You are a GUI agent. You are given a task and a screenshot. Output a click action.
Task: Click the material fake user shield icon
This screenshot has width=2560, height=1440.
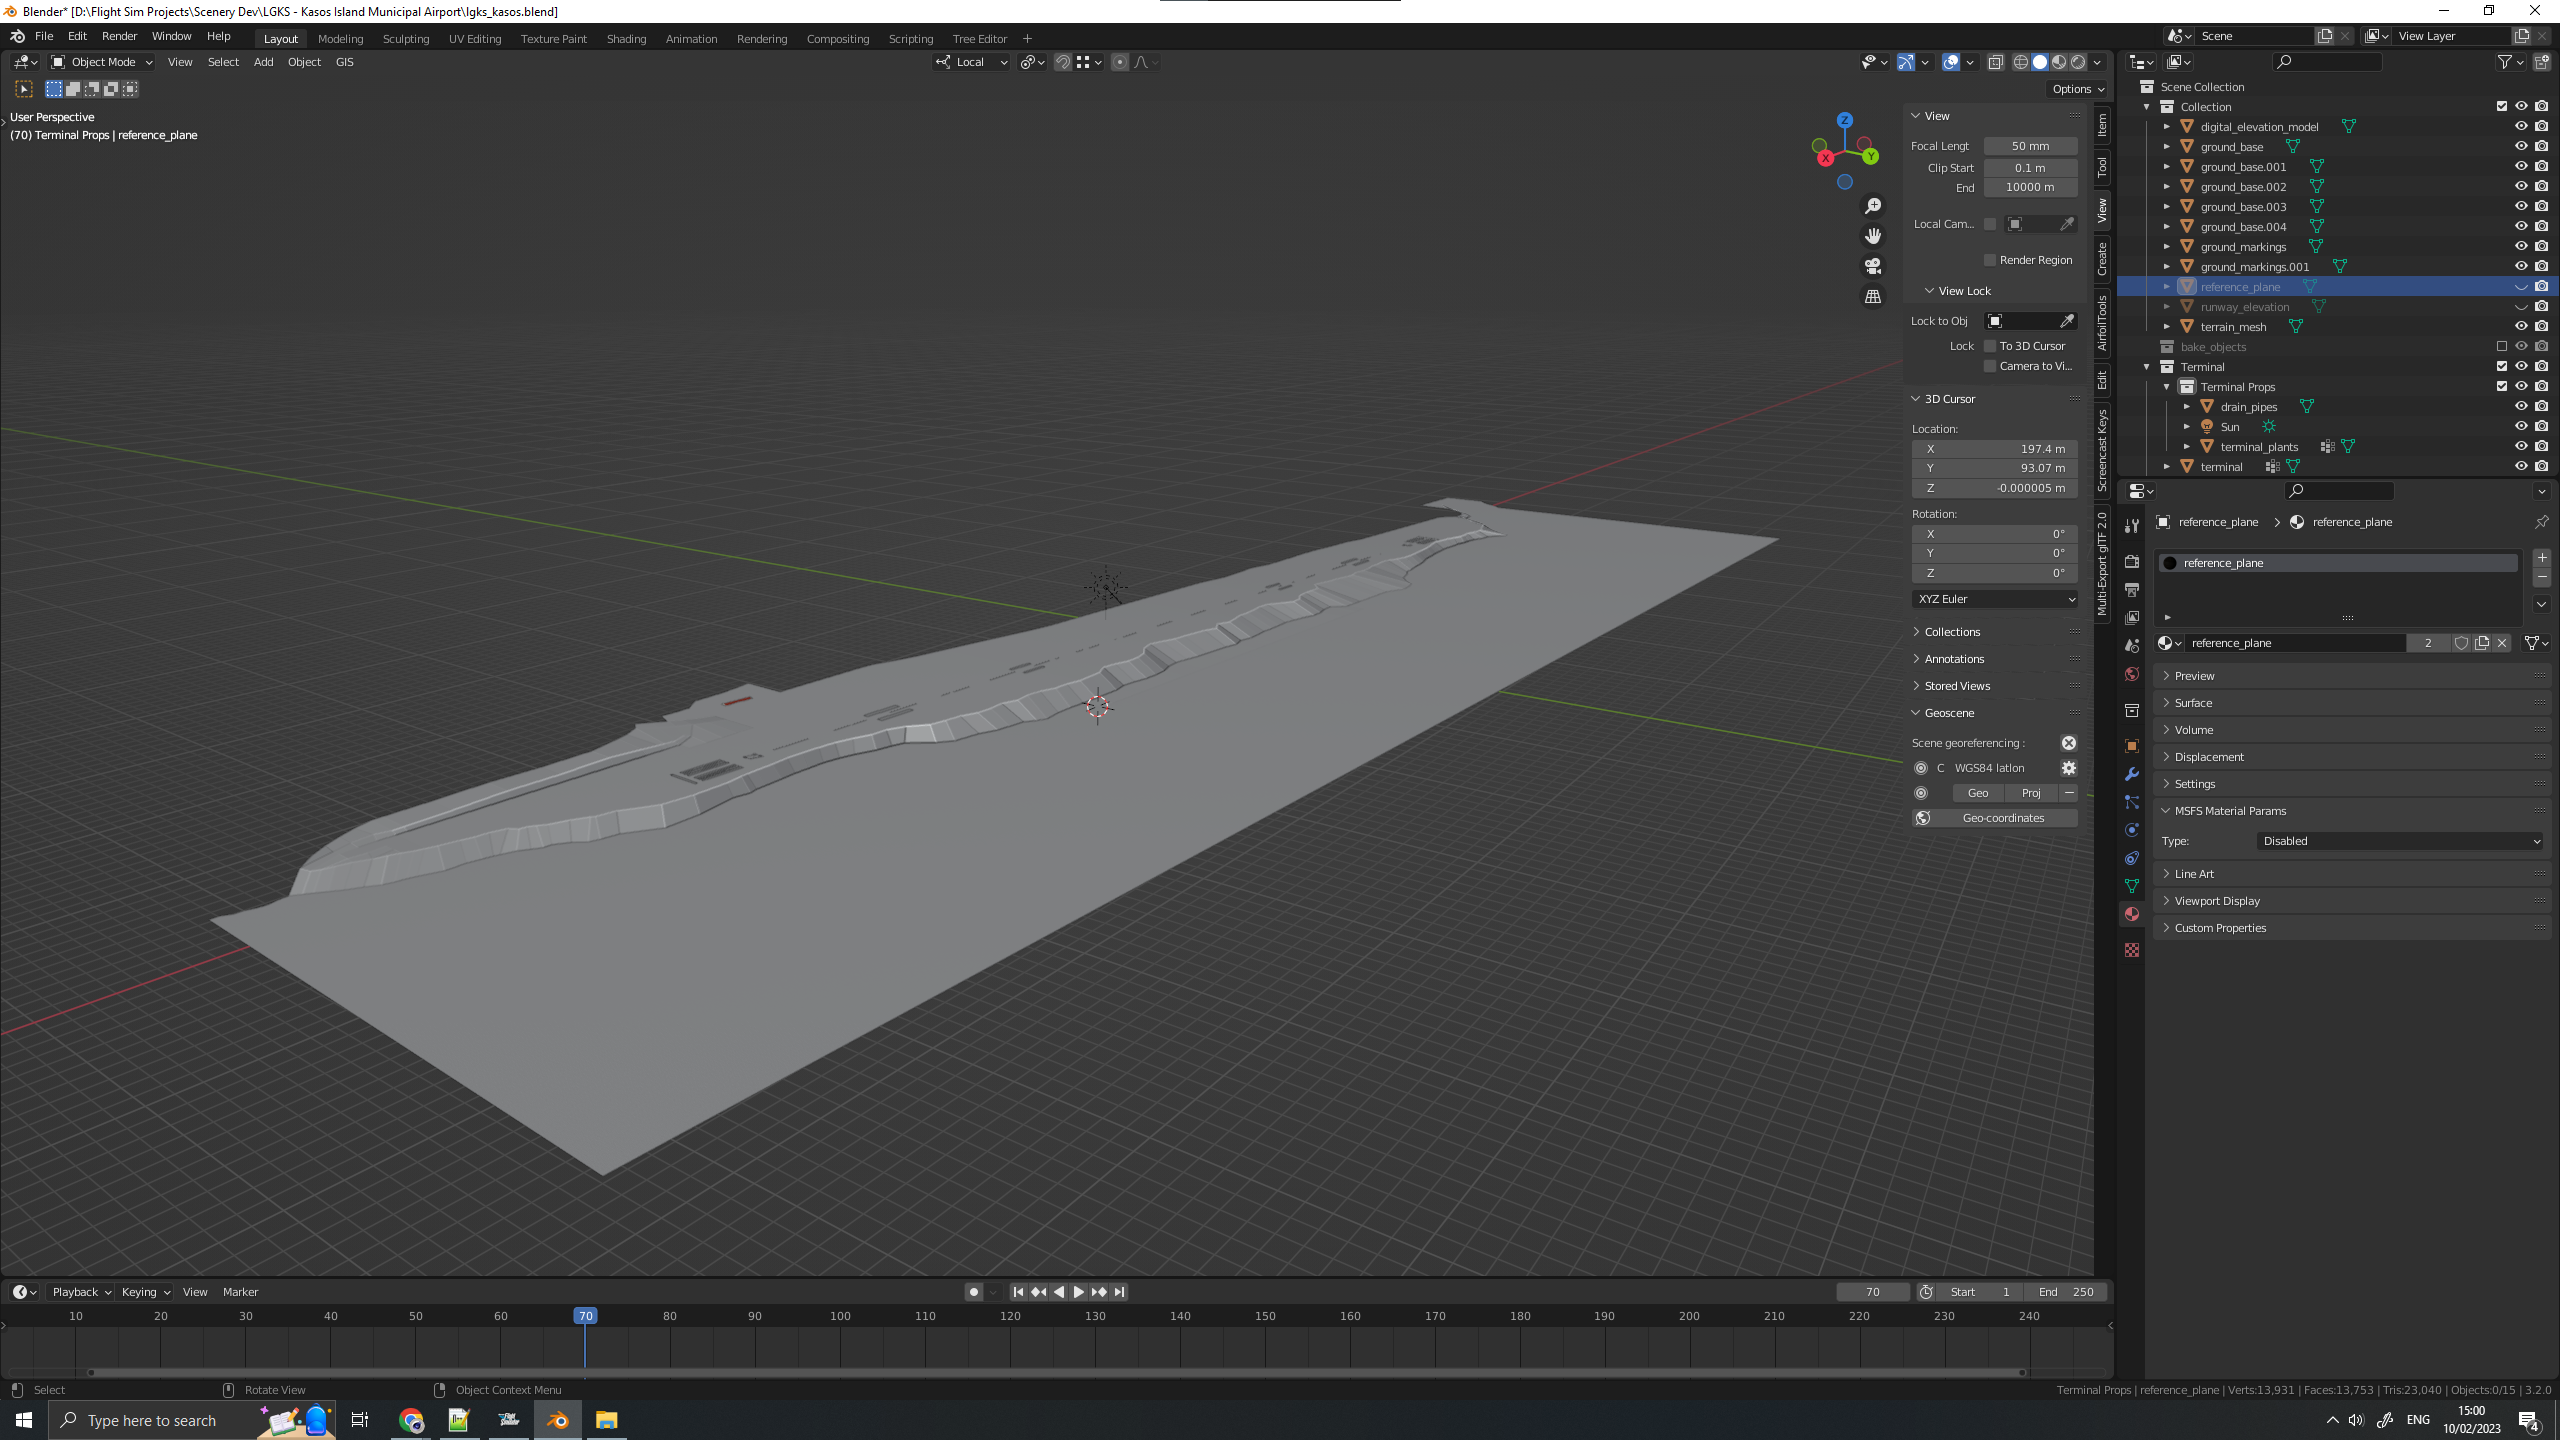click(2461, 643)
